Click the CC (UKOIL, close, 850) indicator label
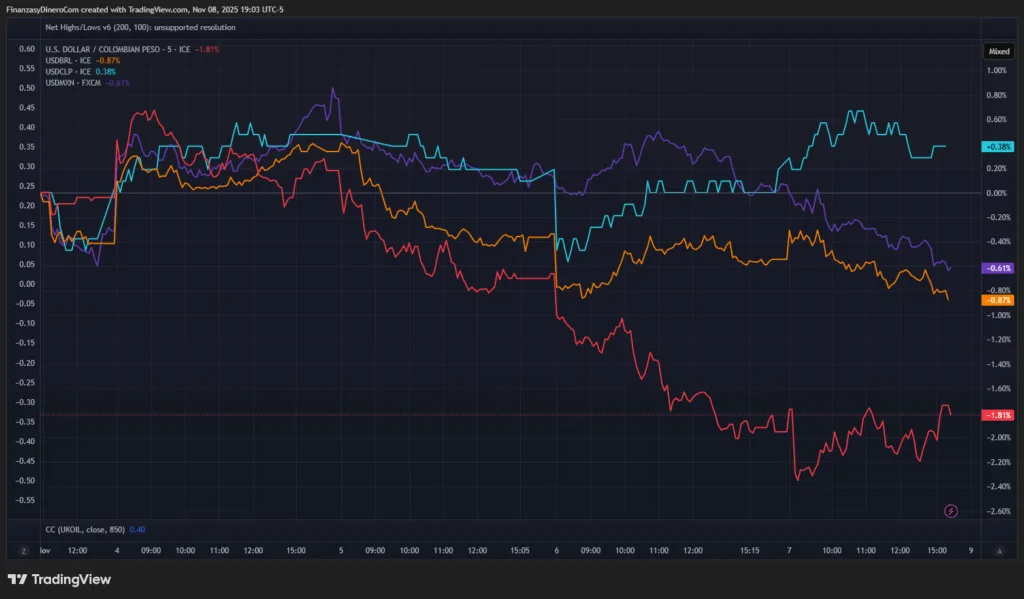 [x=85, y=529]
